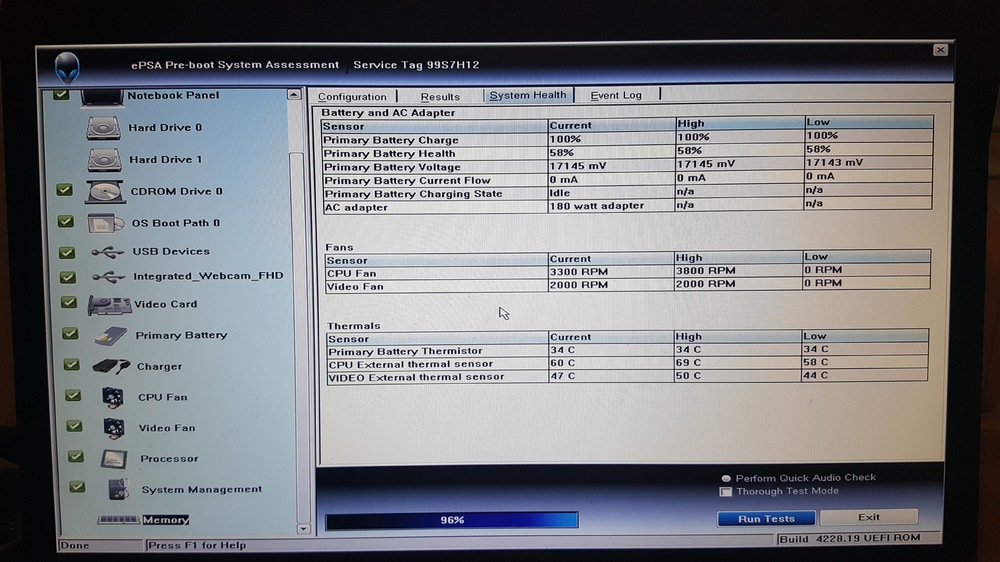This screenshot has width=1000, height=562.
Task: Select the CDROM Drive 0 icon
Action: click(x=105, y=191)
